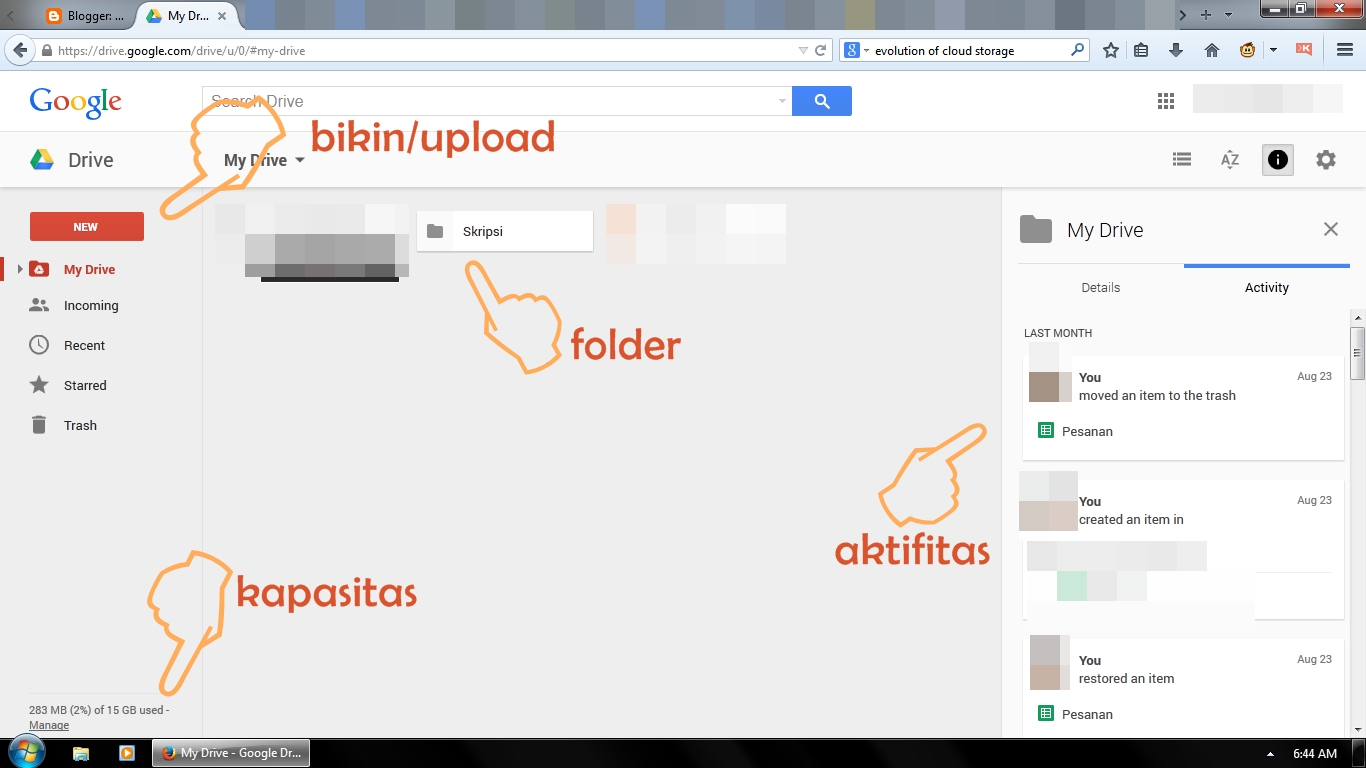Open the My Drive dropdown arrow in toolbar
Image resolution: width=1366 pixels, height=768 pixels.
[300, 161]
